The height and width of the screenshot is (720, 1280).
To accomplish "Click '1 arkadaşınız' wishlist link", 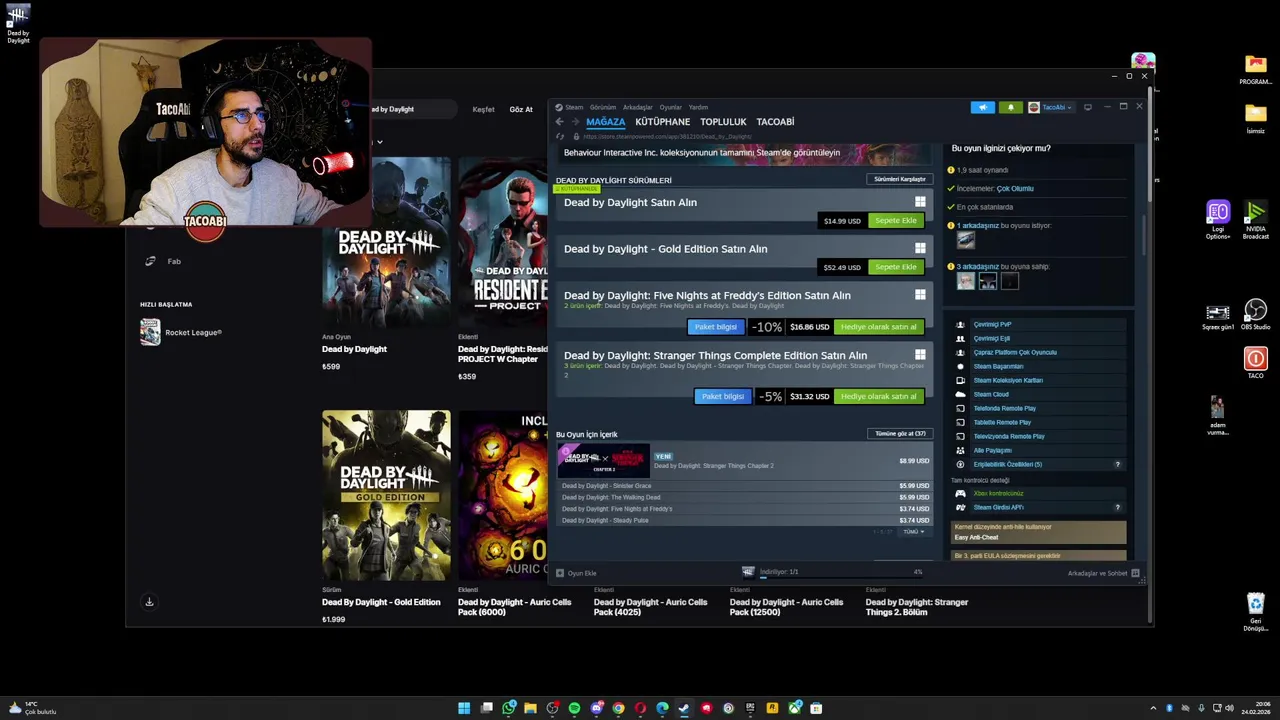I will (x=977, y=226).
